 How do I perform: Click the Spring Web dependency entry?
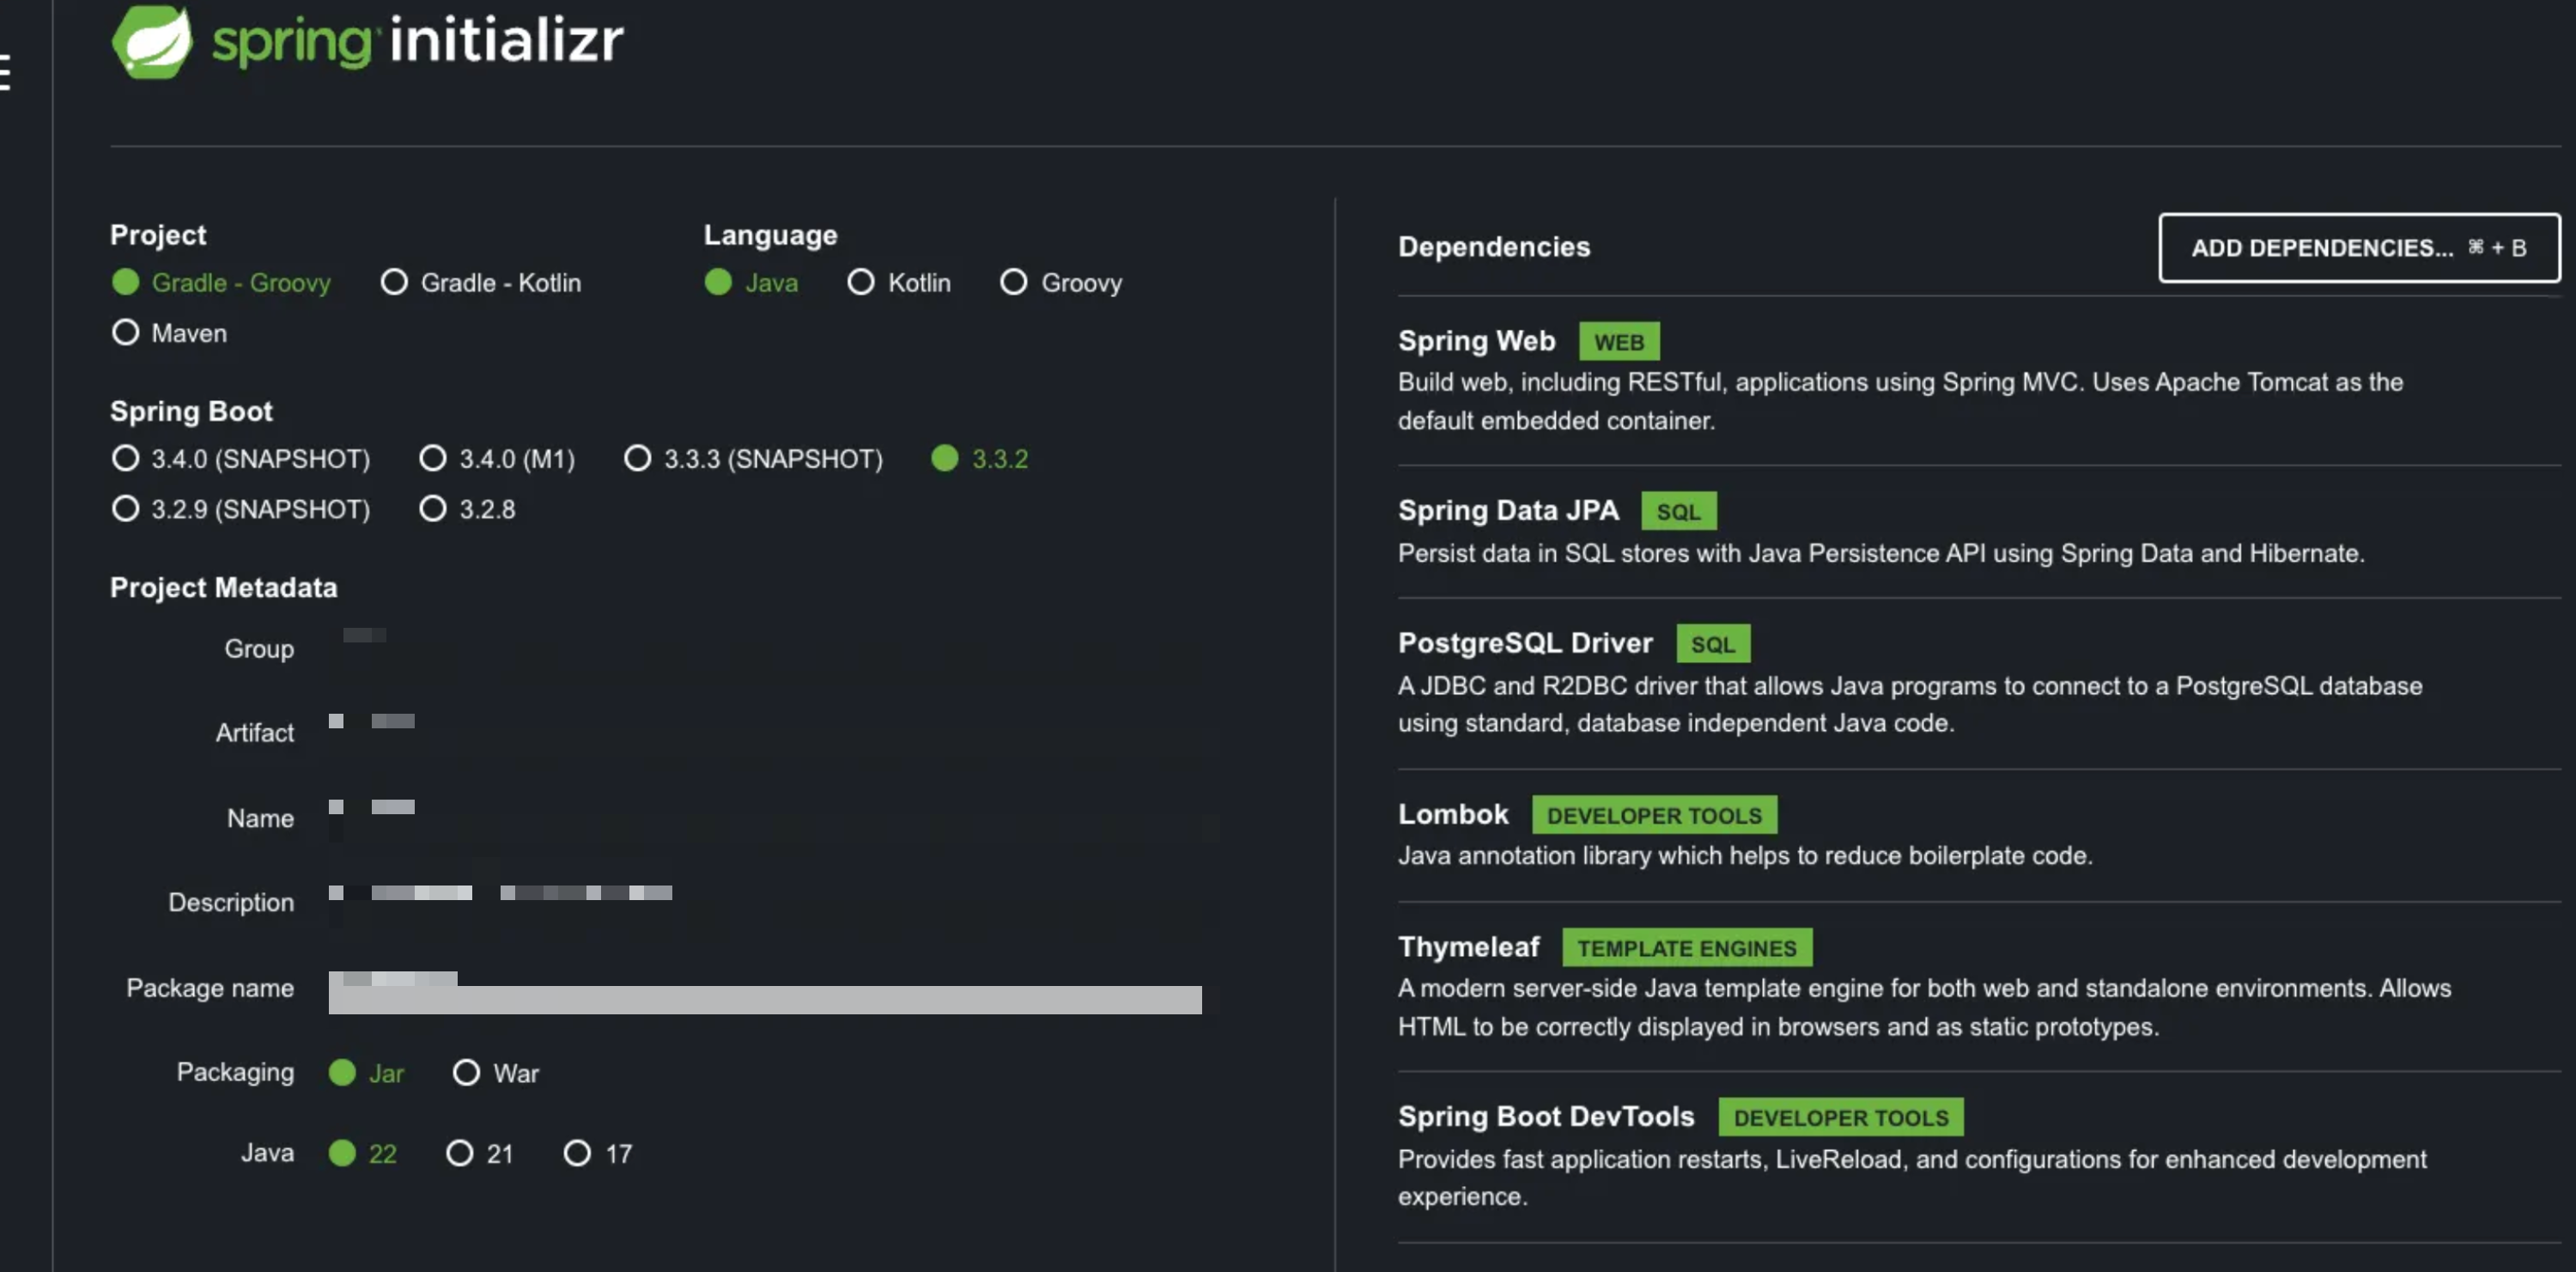pyautogui.click(x=1475, y=341)
